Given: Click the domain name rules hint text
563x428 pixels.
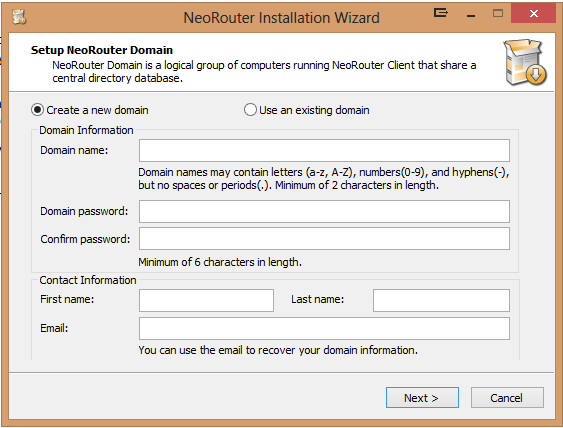Looking at the screenshot, I should (324, 179).
